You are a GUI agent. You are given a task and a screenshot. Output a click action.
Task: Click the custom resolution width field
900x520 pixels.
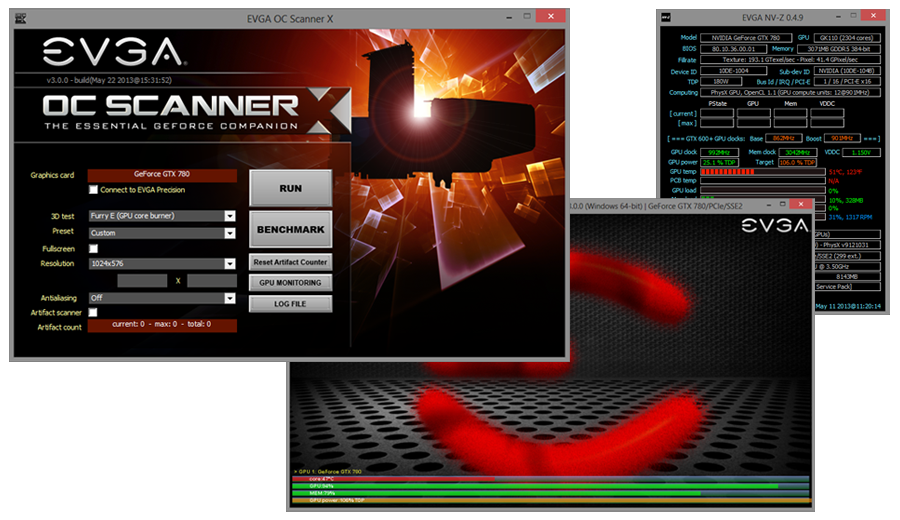(x=142, y=281)
